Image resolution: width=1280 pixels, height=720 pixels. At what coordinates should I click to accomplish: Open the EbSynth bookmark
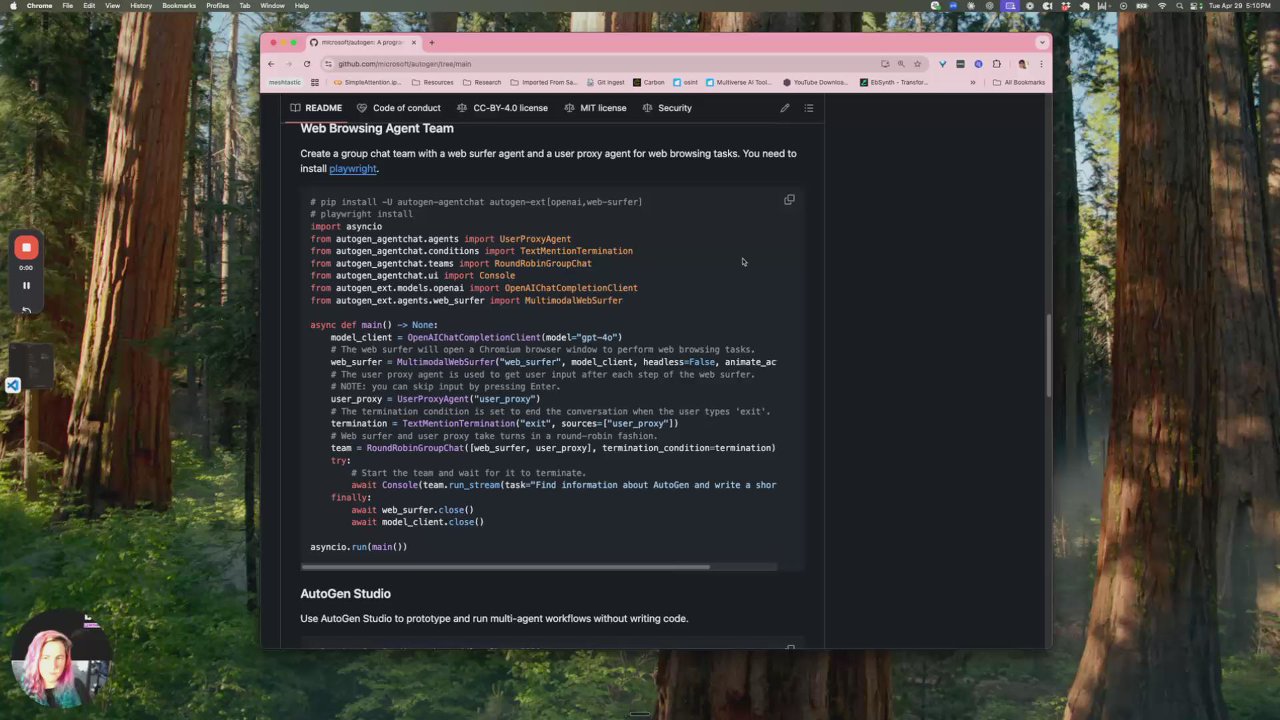pos(894,83)
